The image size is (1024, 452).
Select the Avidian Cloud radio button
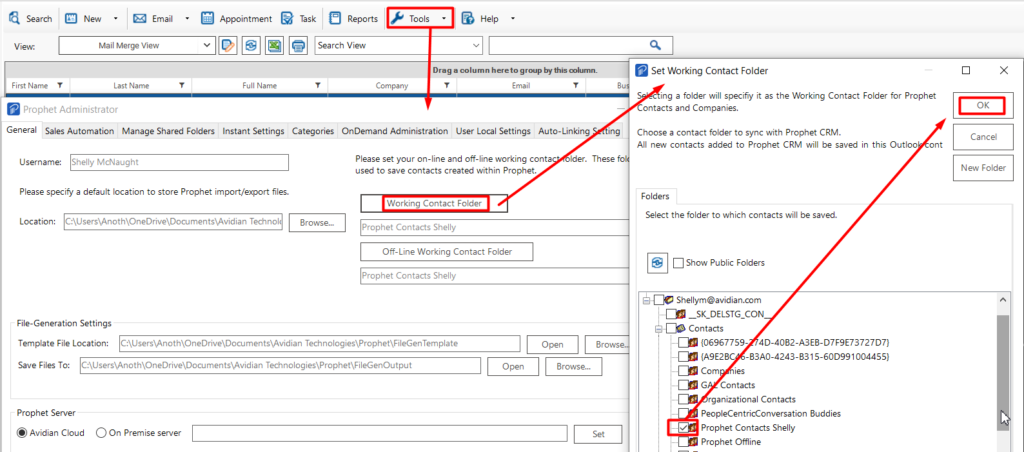coord(22,433)
